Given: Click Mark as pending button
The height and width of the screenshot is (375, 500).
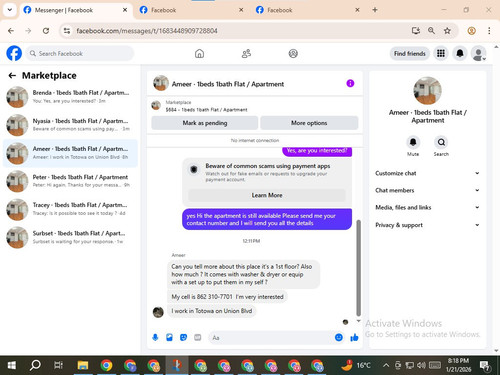Looking at the screenshot, I should pos(205,123).
